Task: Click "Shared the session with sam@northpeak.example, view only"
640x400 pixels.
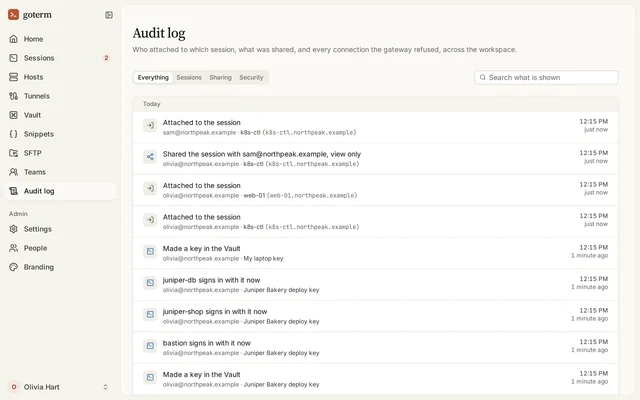Action: pyautogui.click(x=262, y=154)
